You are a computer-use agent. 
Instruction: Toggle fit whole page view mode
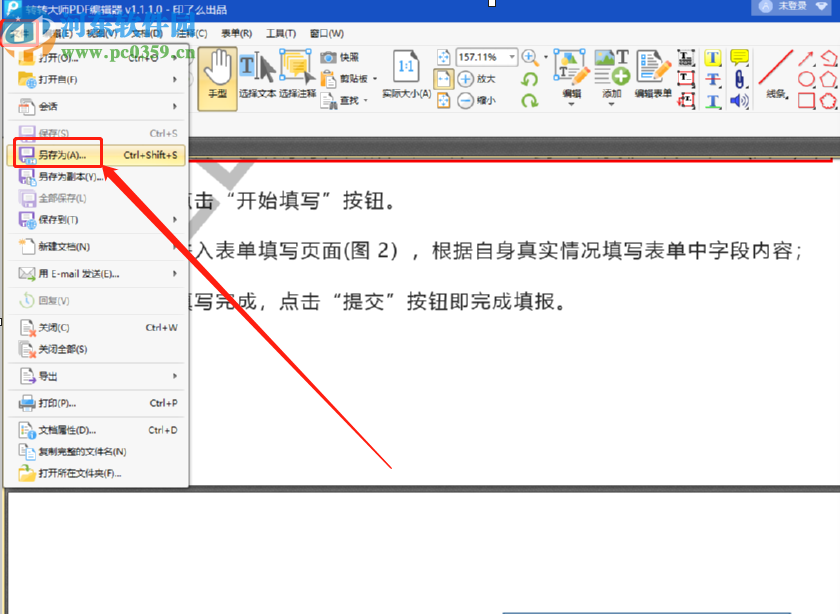[x=443, y=58]
